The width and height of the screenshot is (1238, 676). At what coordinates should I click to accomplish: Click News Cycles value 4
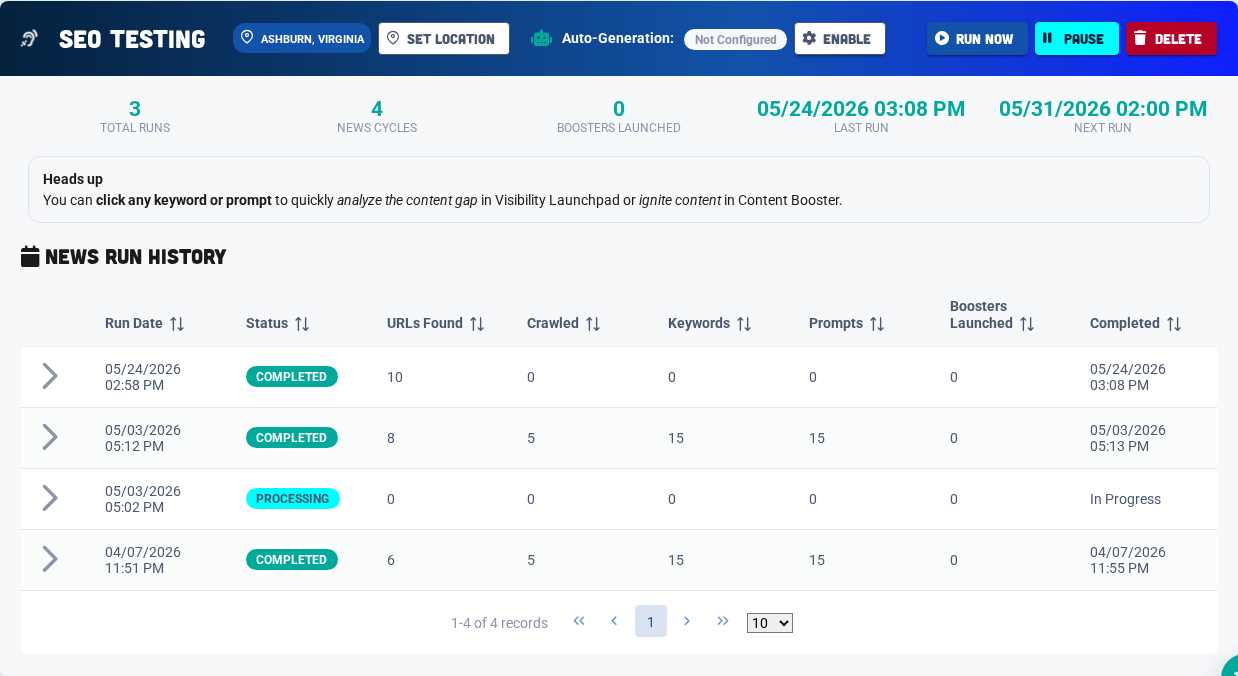coord(377,109)
